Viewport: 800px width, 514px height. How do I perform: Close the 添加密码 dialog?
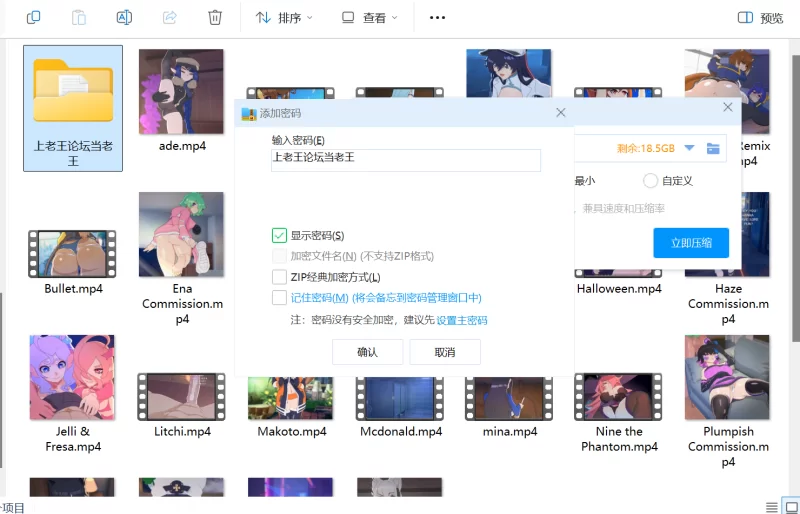(561, 112)
